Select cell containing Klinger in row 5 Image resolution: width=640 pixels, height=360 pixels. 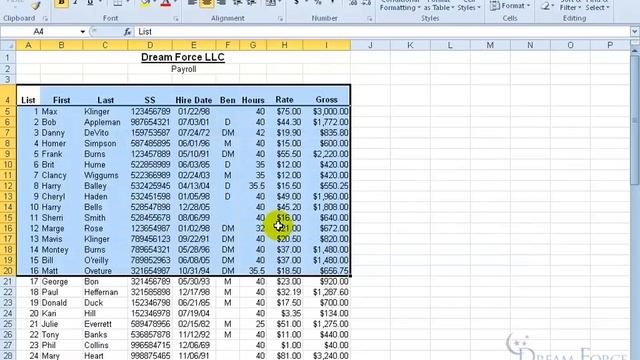pyautogui.click(x=104, y=111)
